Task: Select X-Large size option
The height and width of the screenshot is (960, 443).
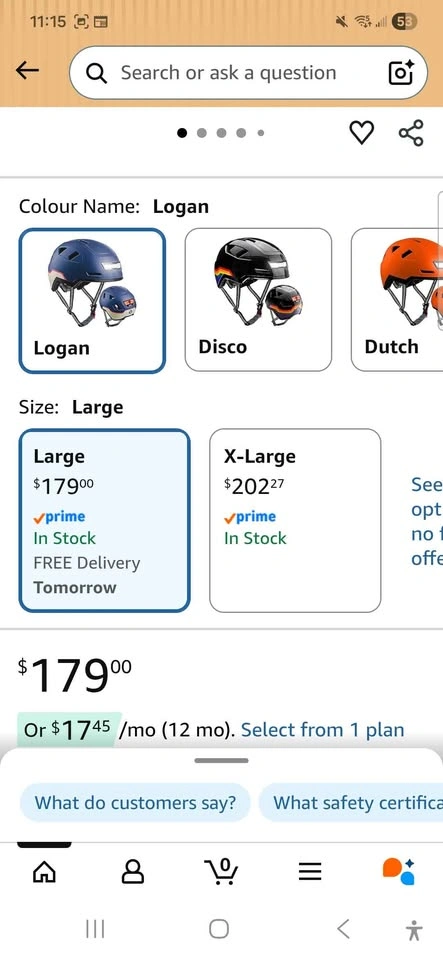Action: click(x=295, y=520)
